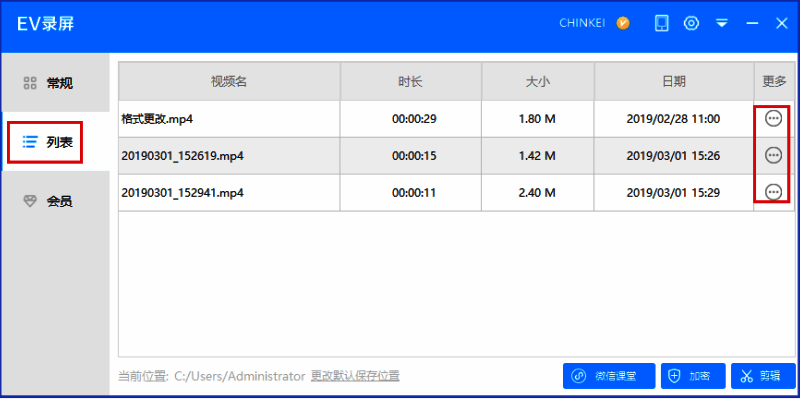Open the title bar dropdown menu arrow
Screen dimensions: 800x399
(721, 23)
